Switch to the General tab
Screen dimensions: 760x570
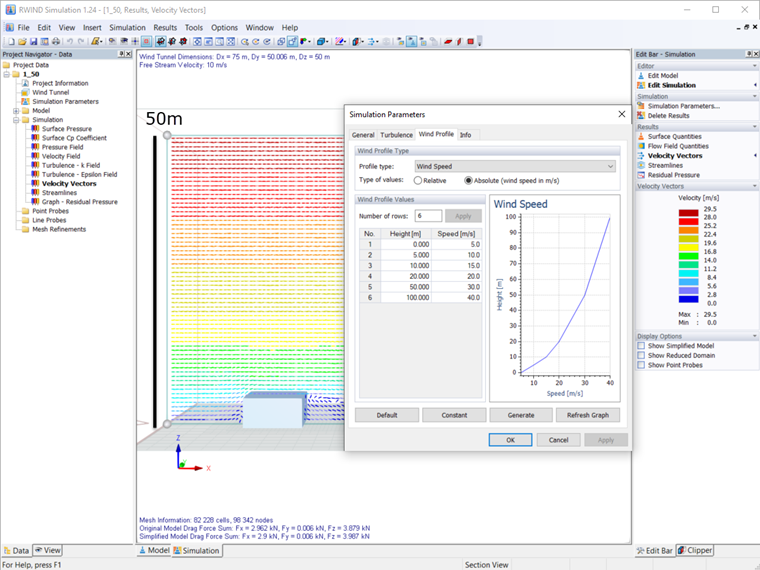point(363,135)
